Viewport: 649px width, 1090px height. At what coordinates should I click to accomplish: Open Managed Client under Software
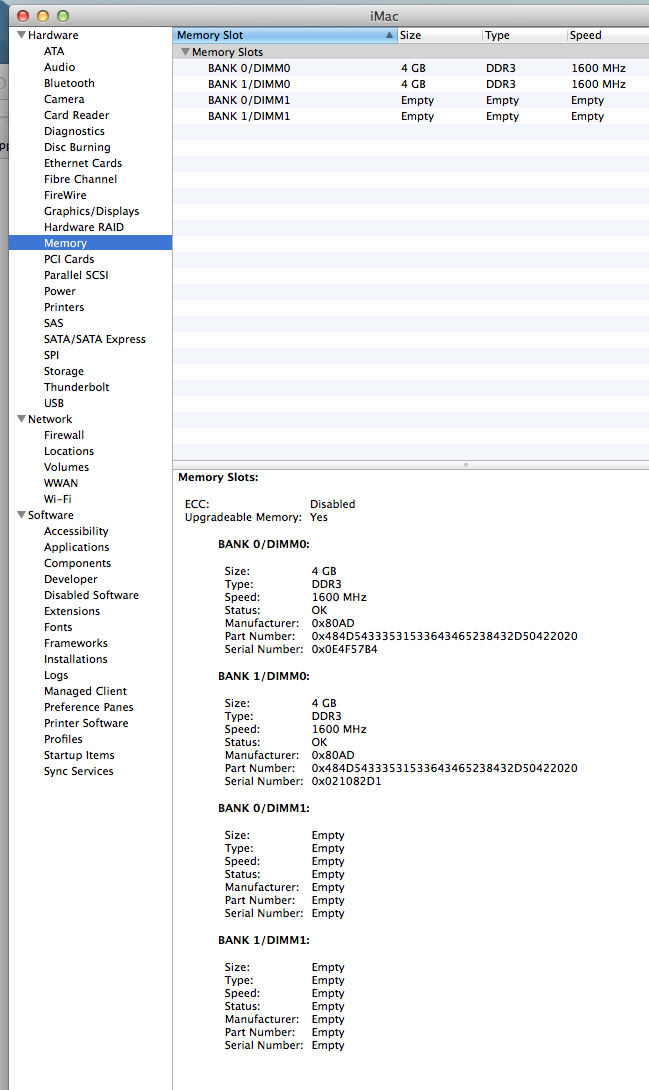pos(85,690)
